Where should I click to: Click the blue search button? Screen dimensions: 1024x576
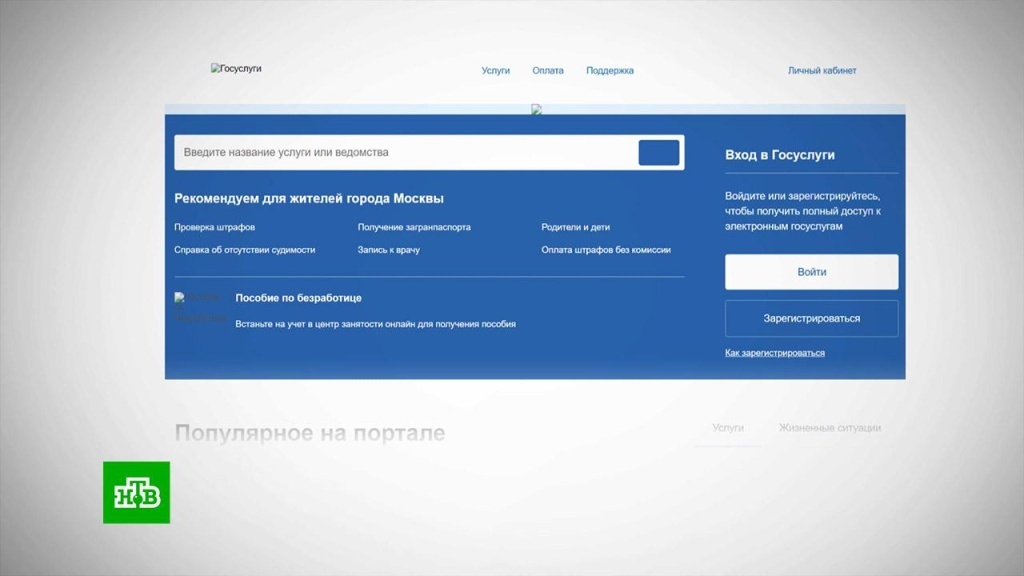[659, 152]
